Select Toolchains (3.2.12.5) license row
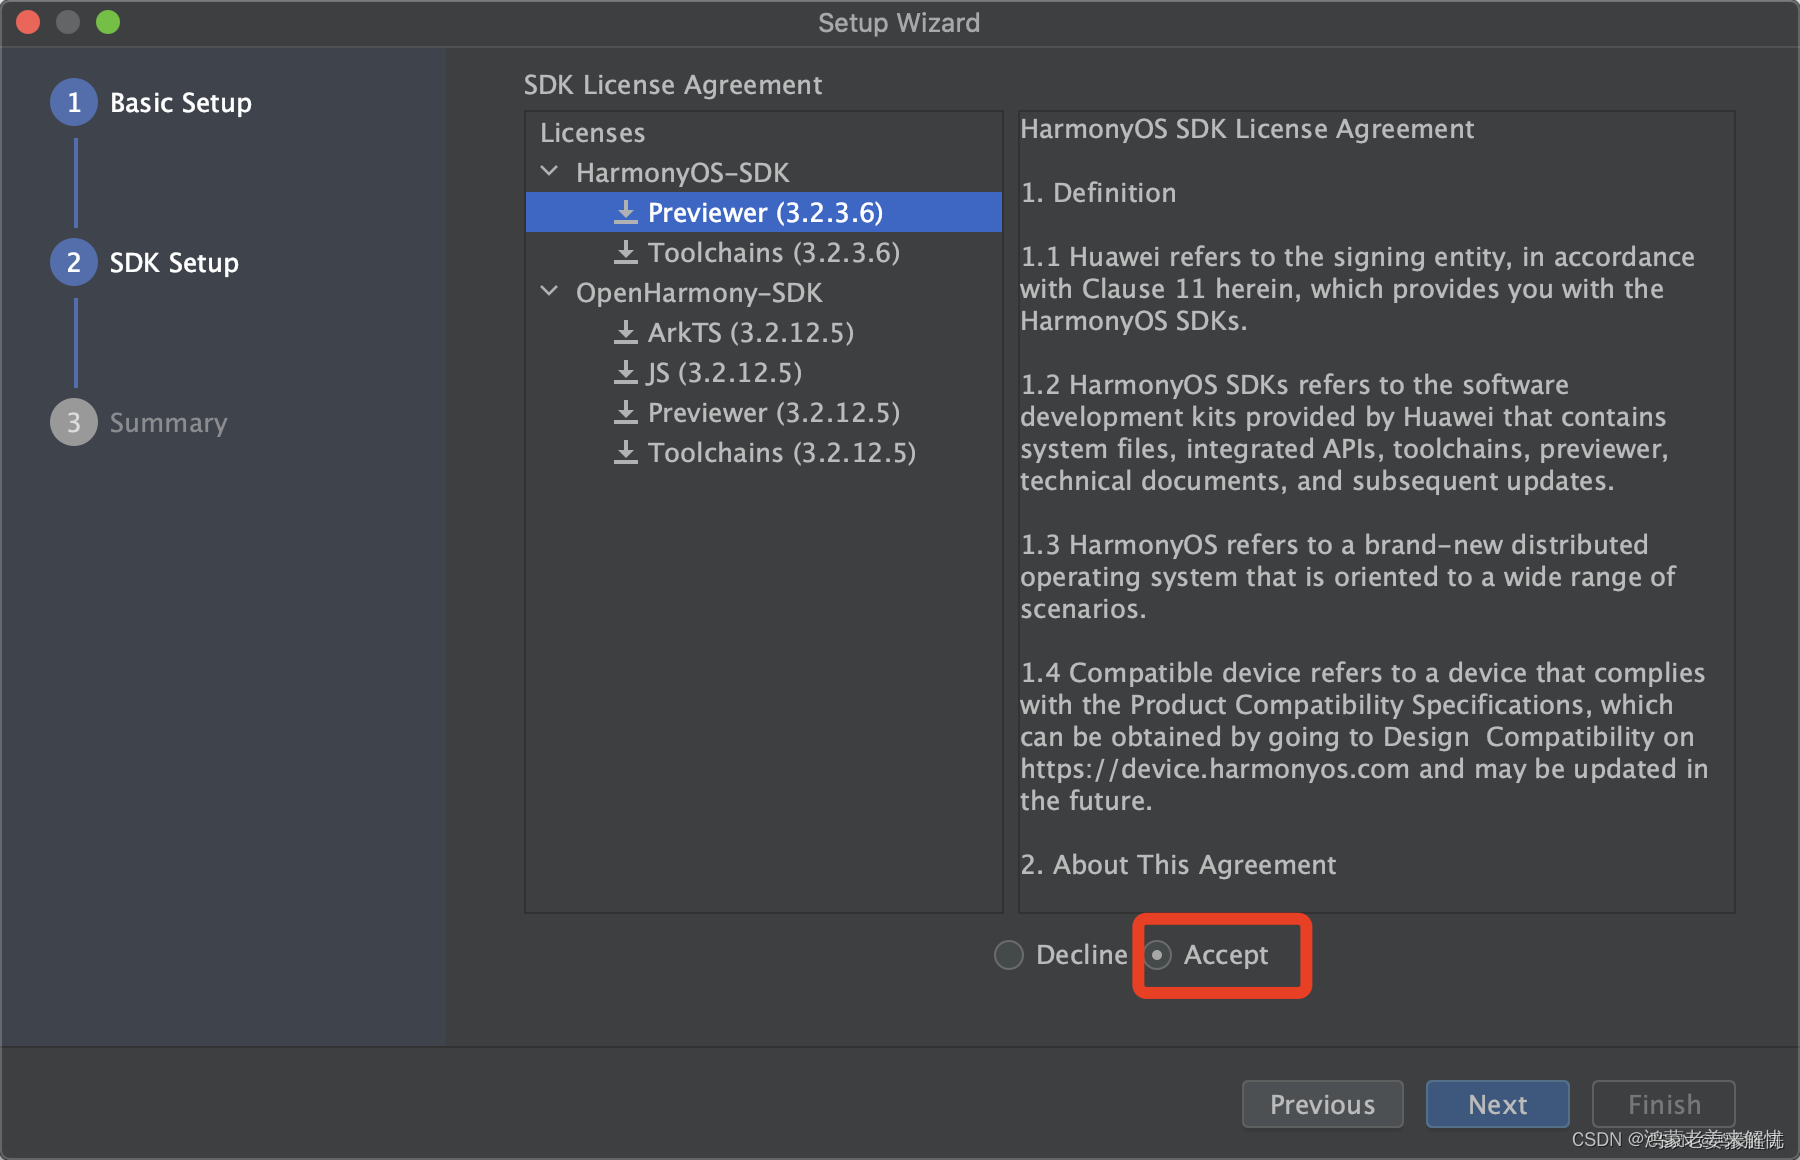This screenshot has height=1160, width=1800. click(764, 452)
